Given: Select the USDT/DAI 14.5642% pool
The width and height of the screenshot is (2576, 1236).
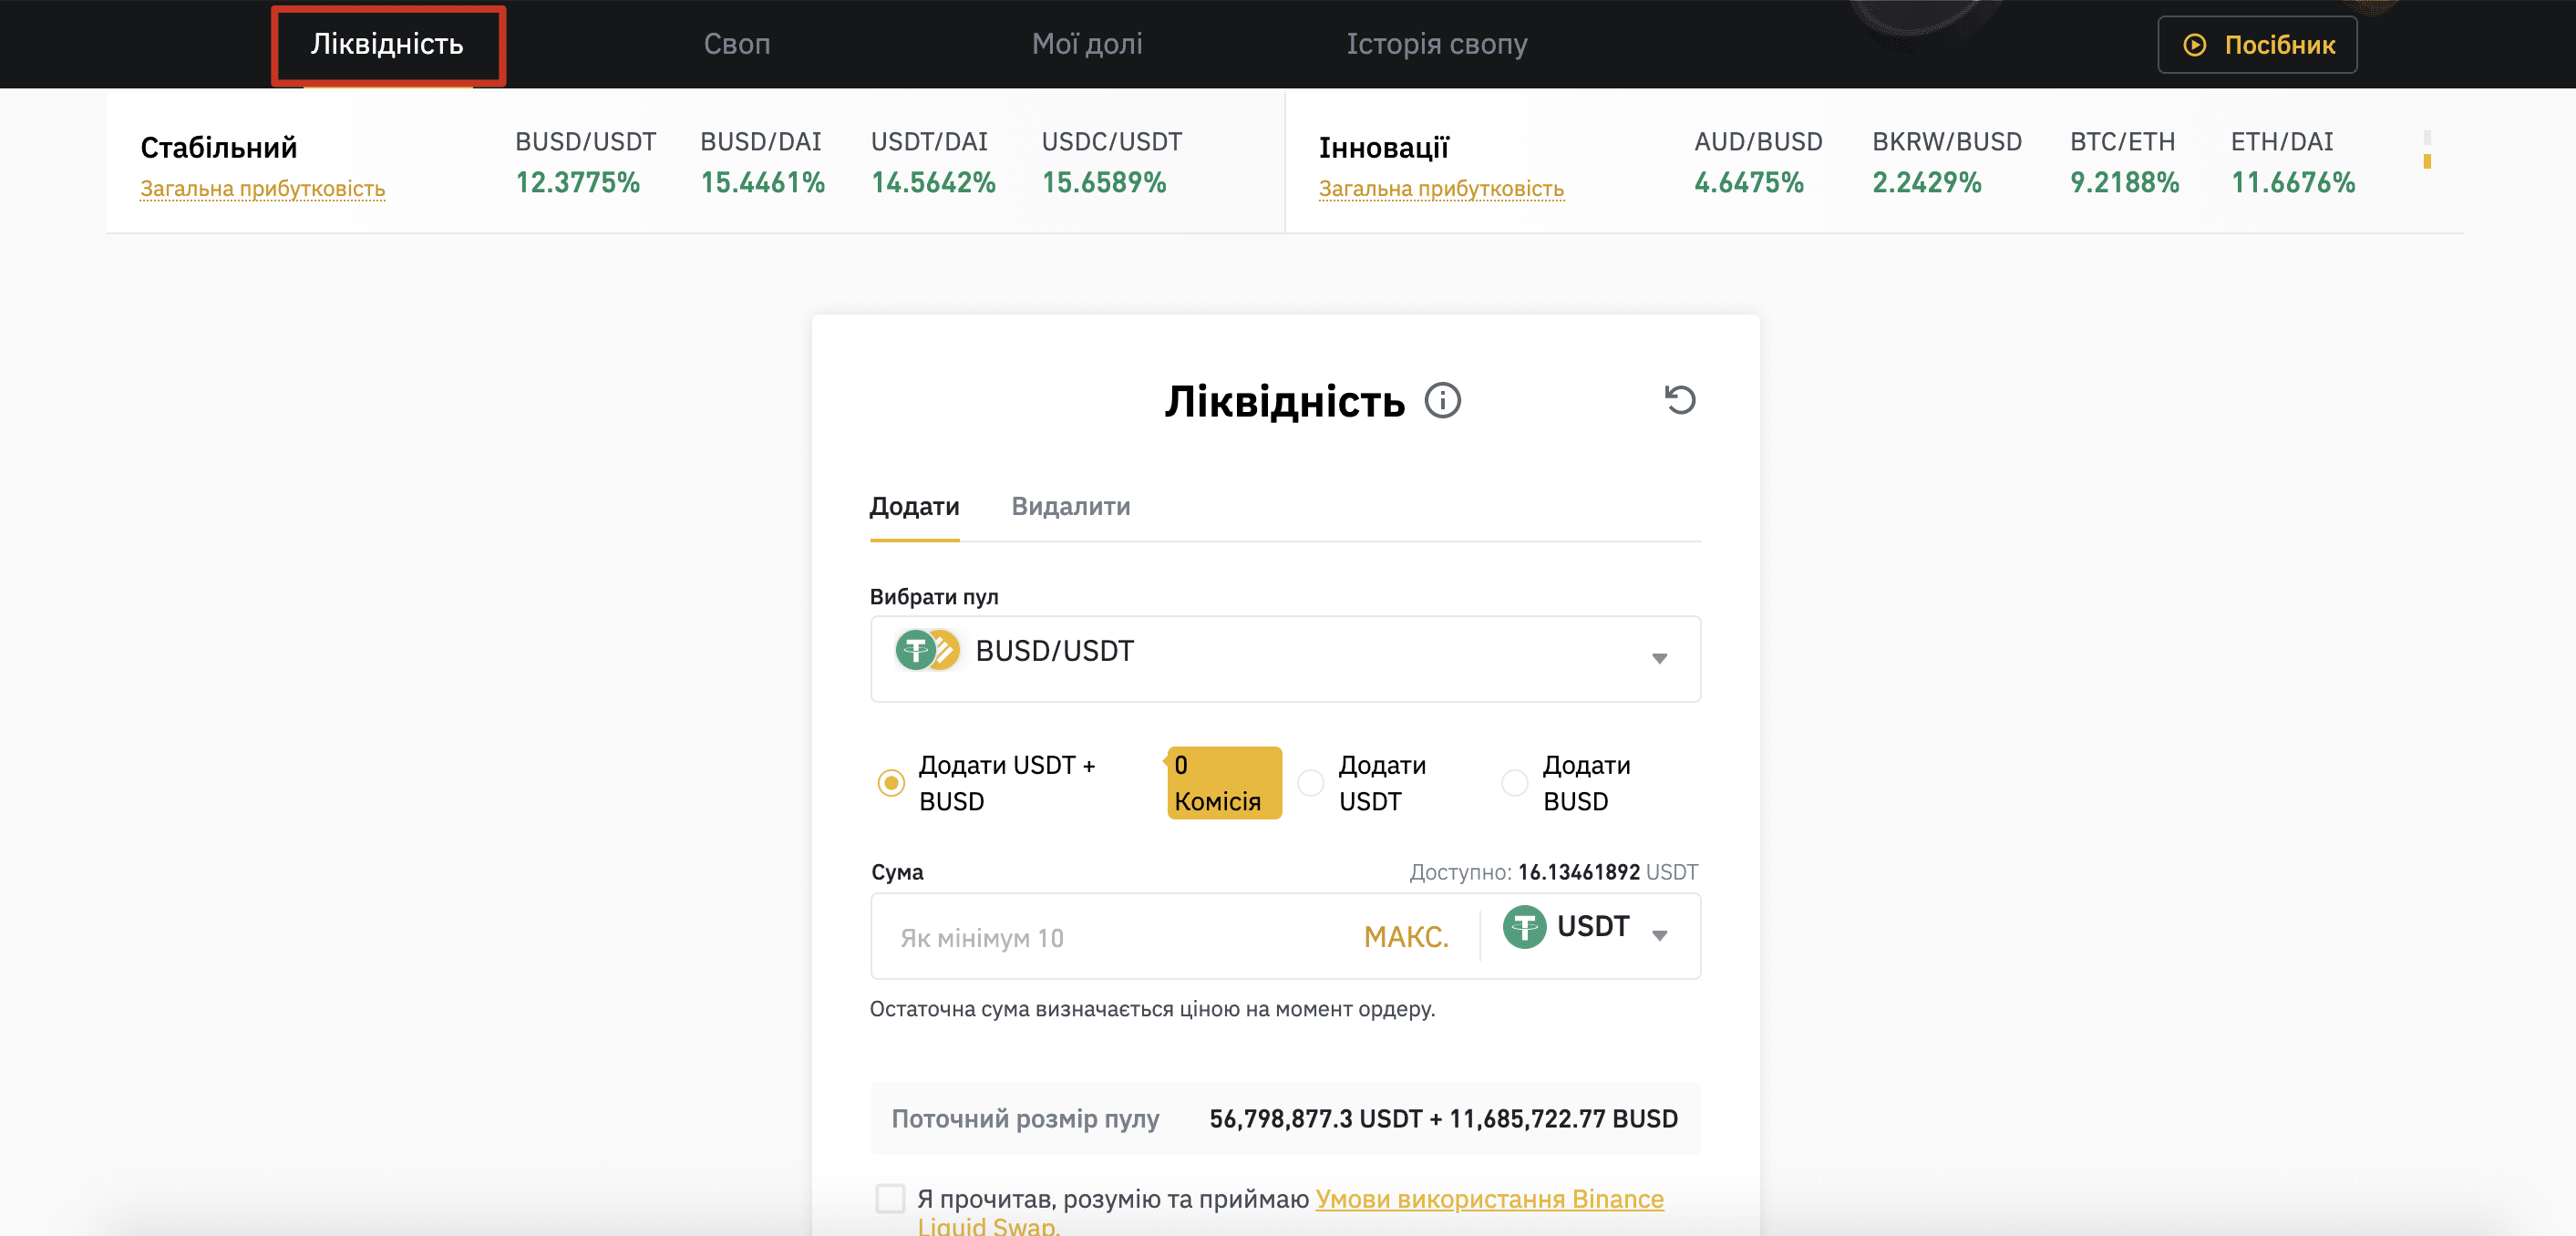Looking at the screenshot, I should pos(933,162).
